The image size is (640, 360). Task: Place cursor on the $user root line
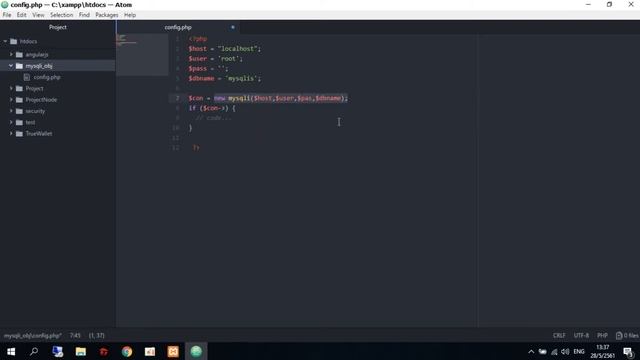click(215, 58)
